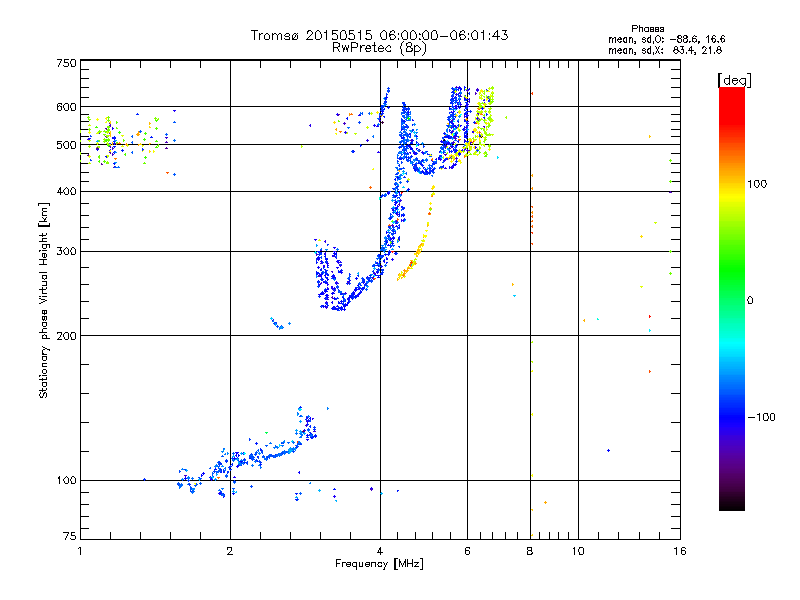800x600 pixels.
Task: Click the colorbar near the 100 label
Action: [732, 184]
